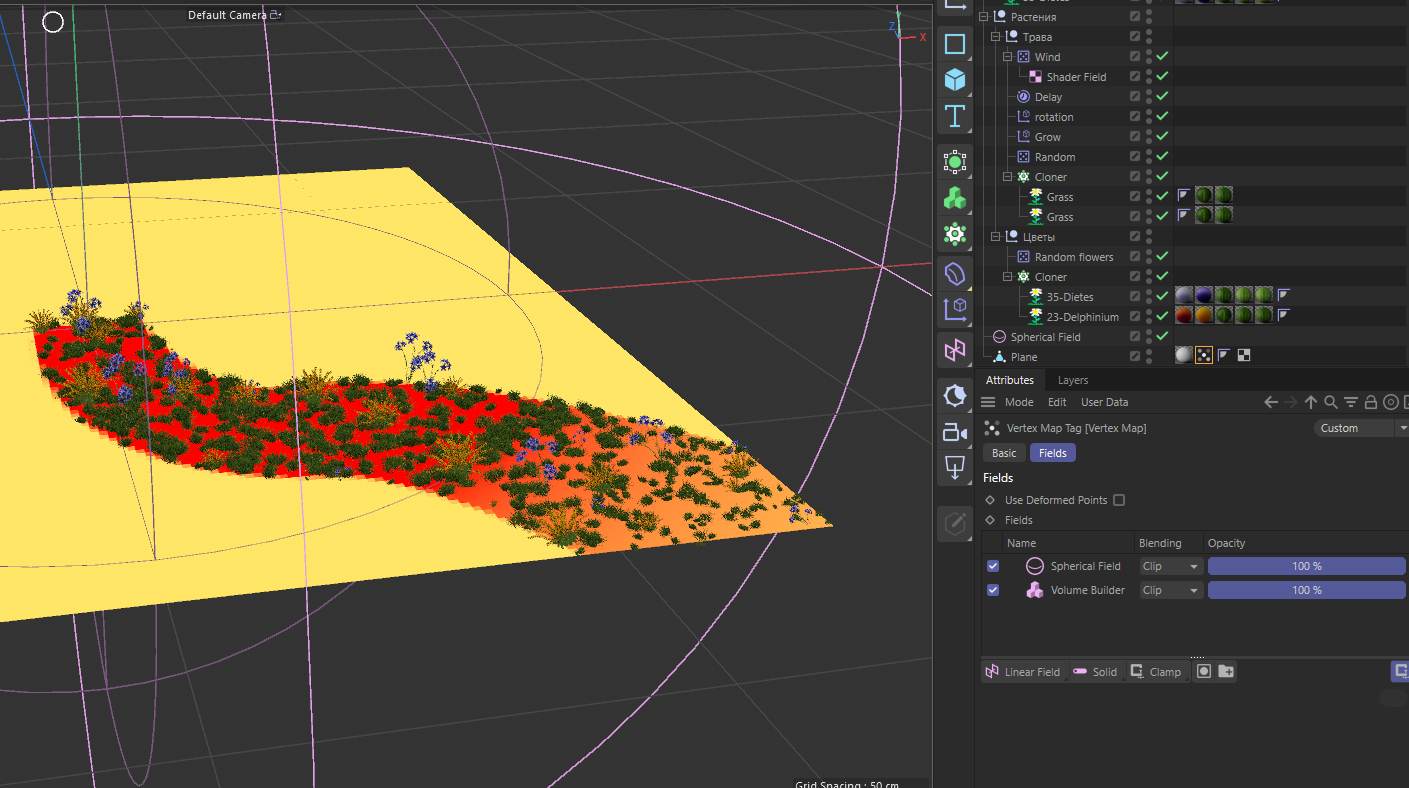
Task: Select the Cube primitive tool
Action: pyautogui.click(x=955, y=79)
